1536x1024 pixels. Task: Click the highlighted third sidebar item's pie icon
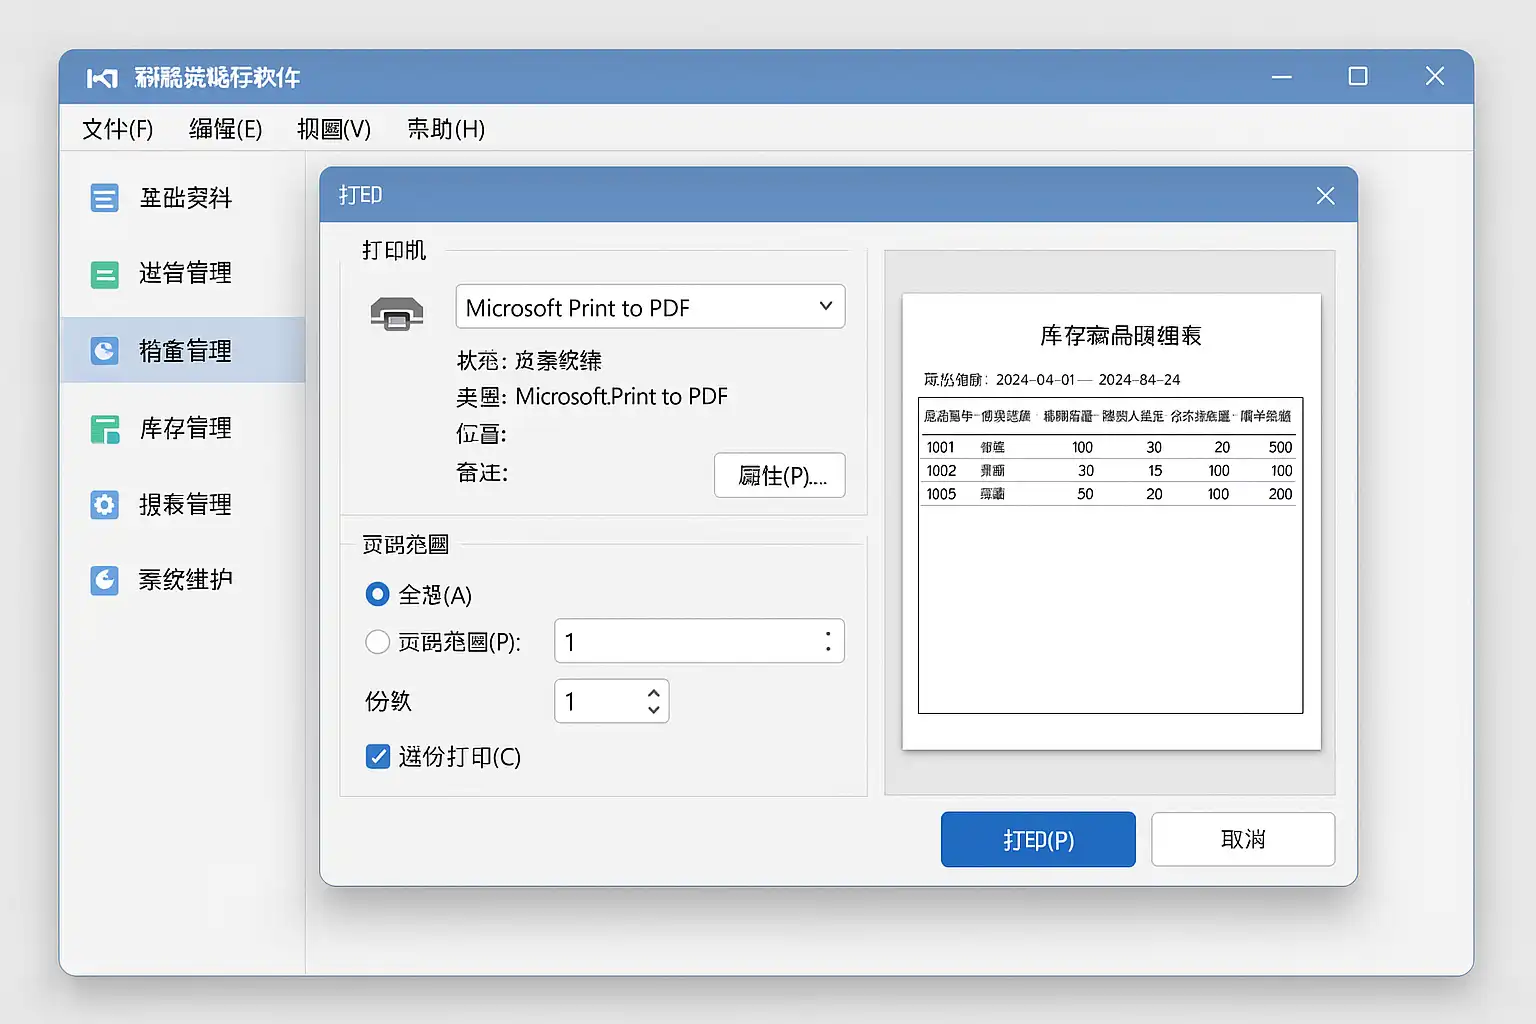coord(104,351)
